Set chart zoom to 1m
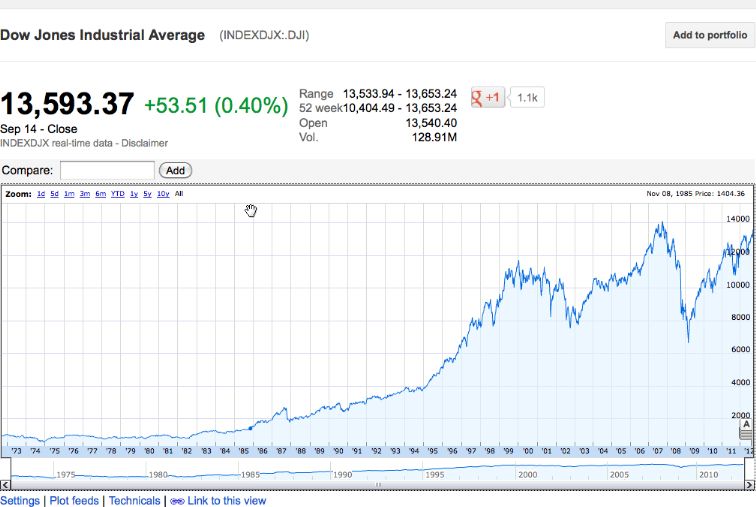 pyautogui.click(x=69, y=194)
